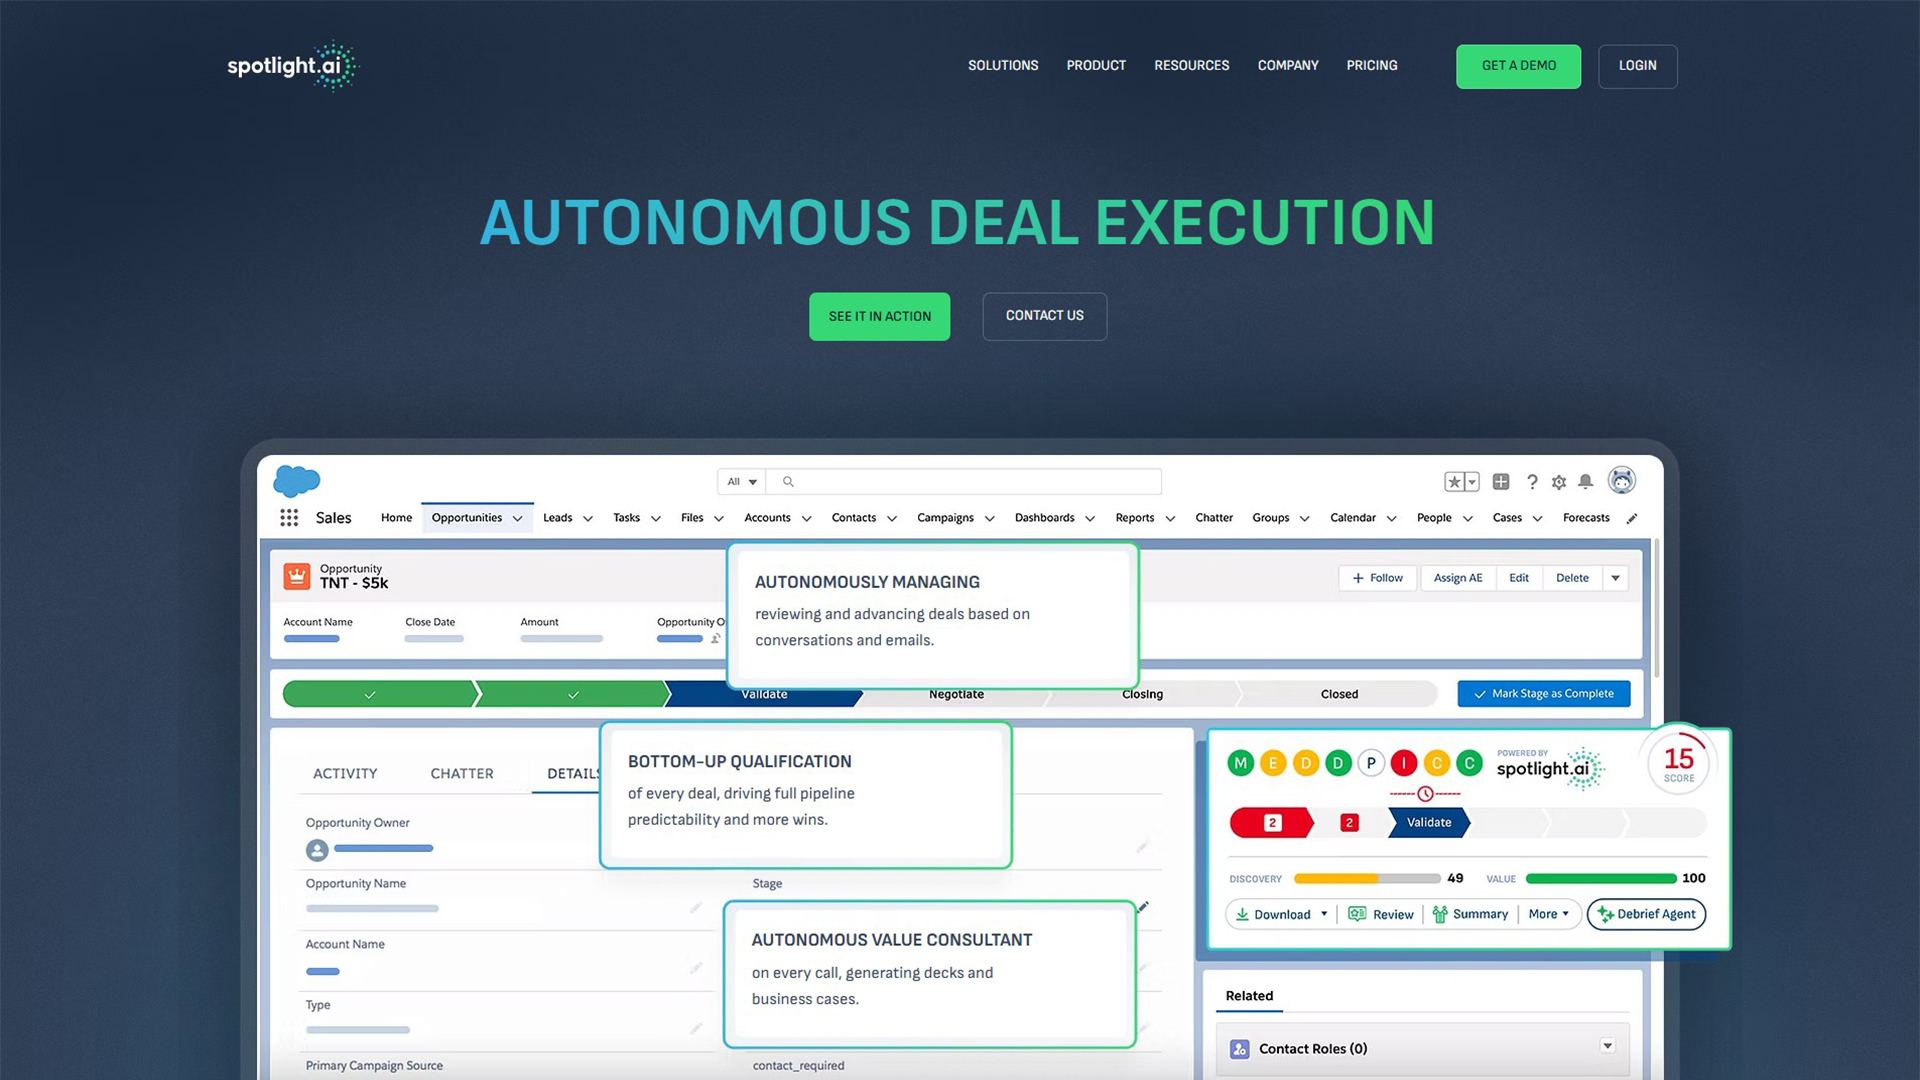Image resolution: width=1920 pixels, height=1080 pixels.
Task: Click the green M MEDDPICC circle
Action: [x=1240, y=763]
